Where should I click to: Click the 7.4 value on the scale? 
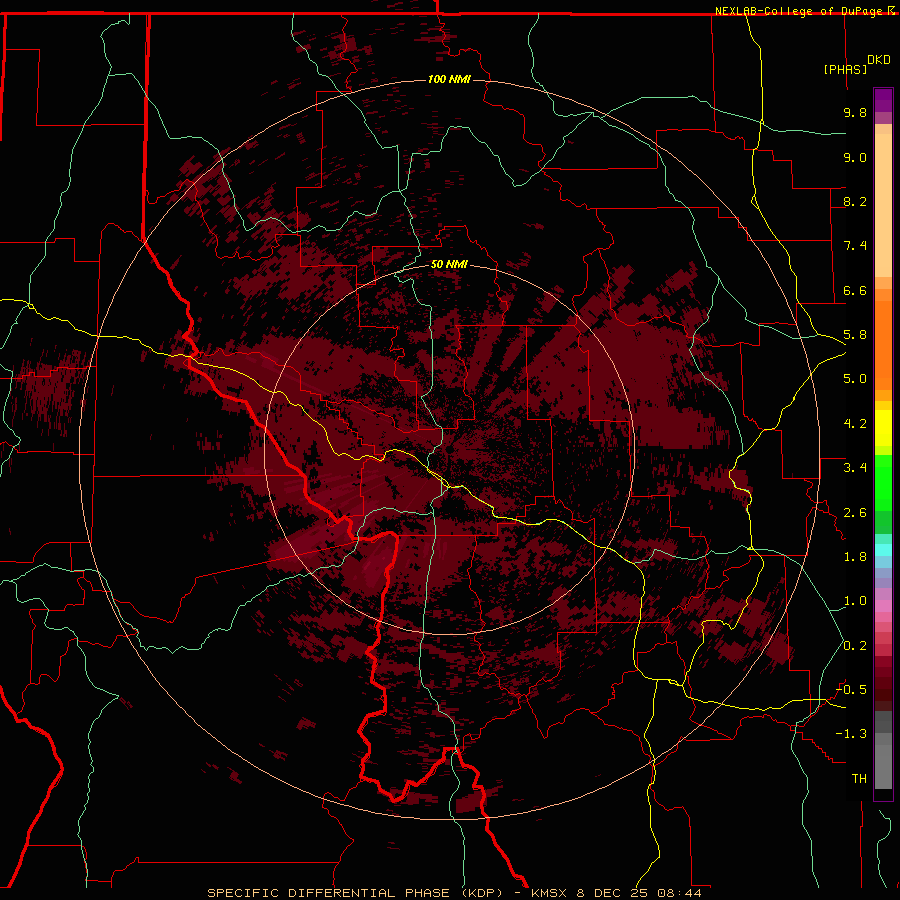coord(855,246)
